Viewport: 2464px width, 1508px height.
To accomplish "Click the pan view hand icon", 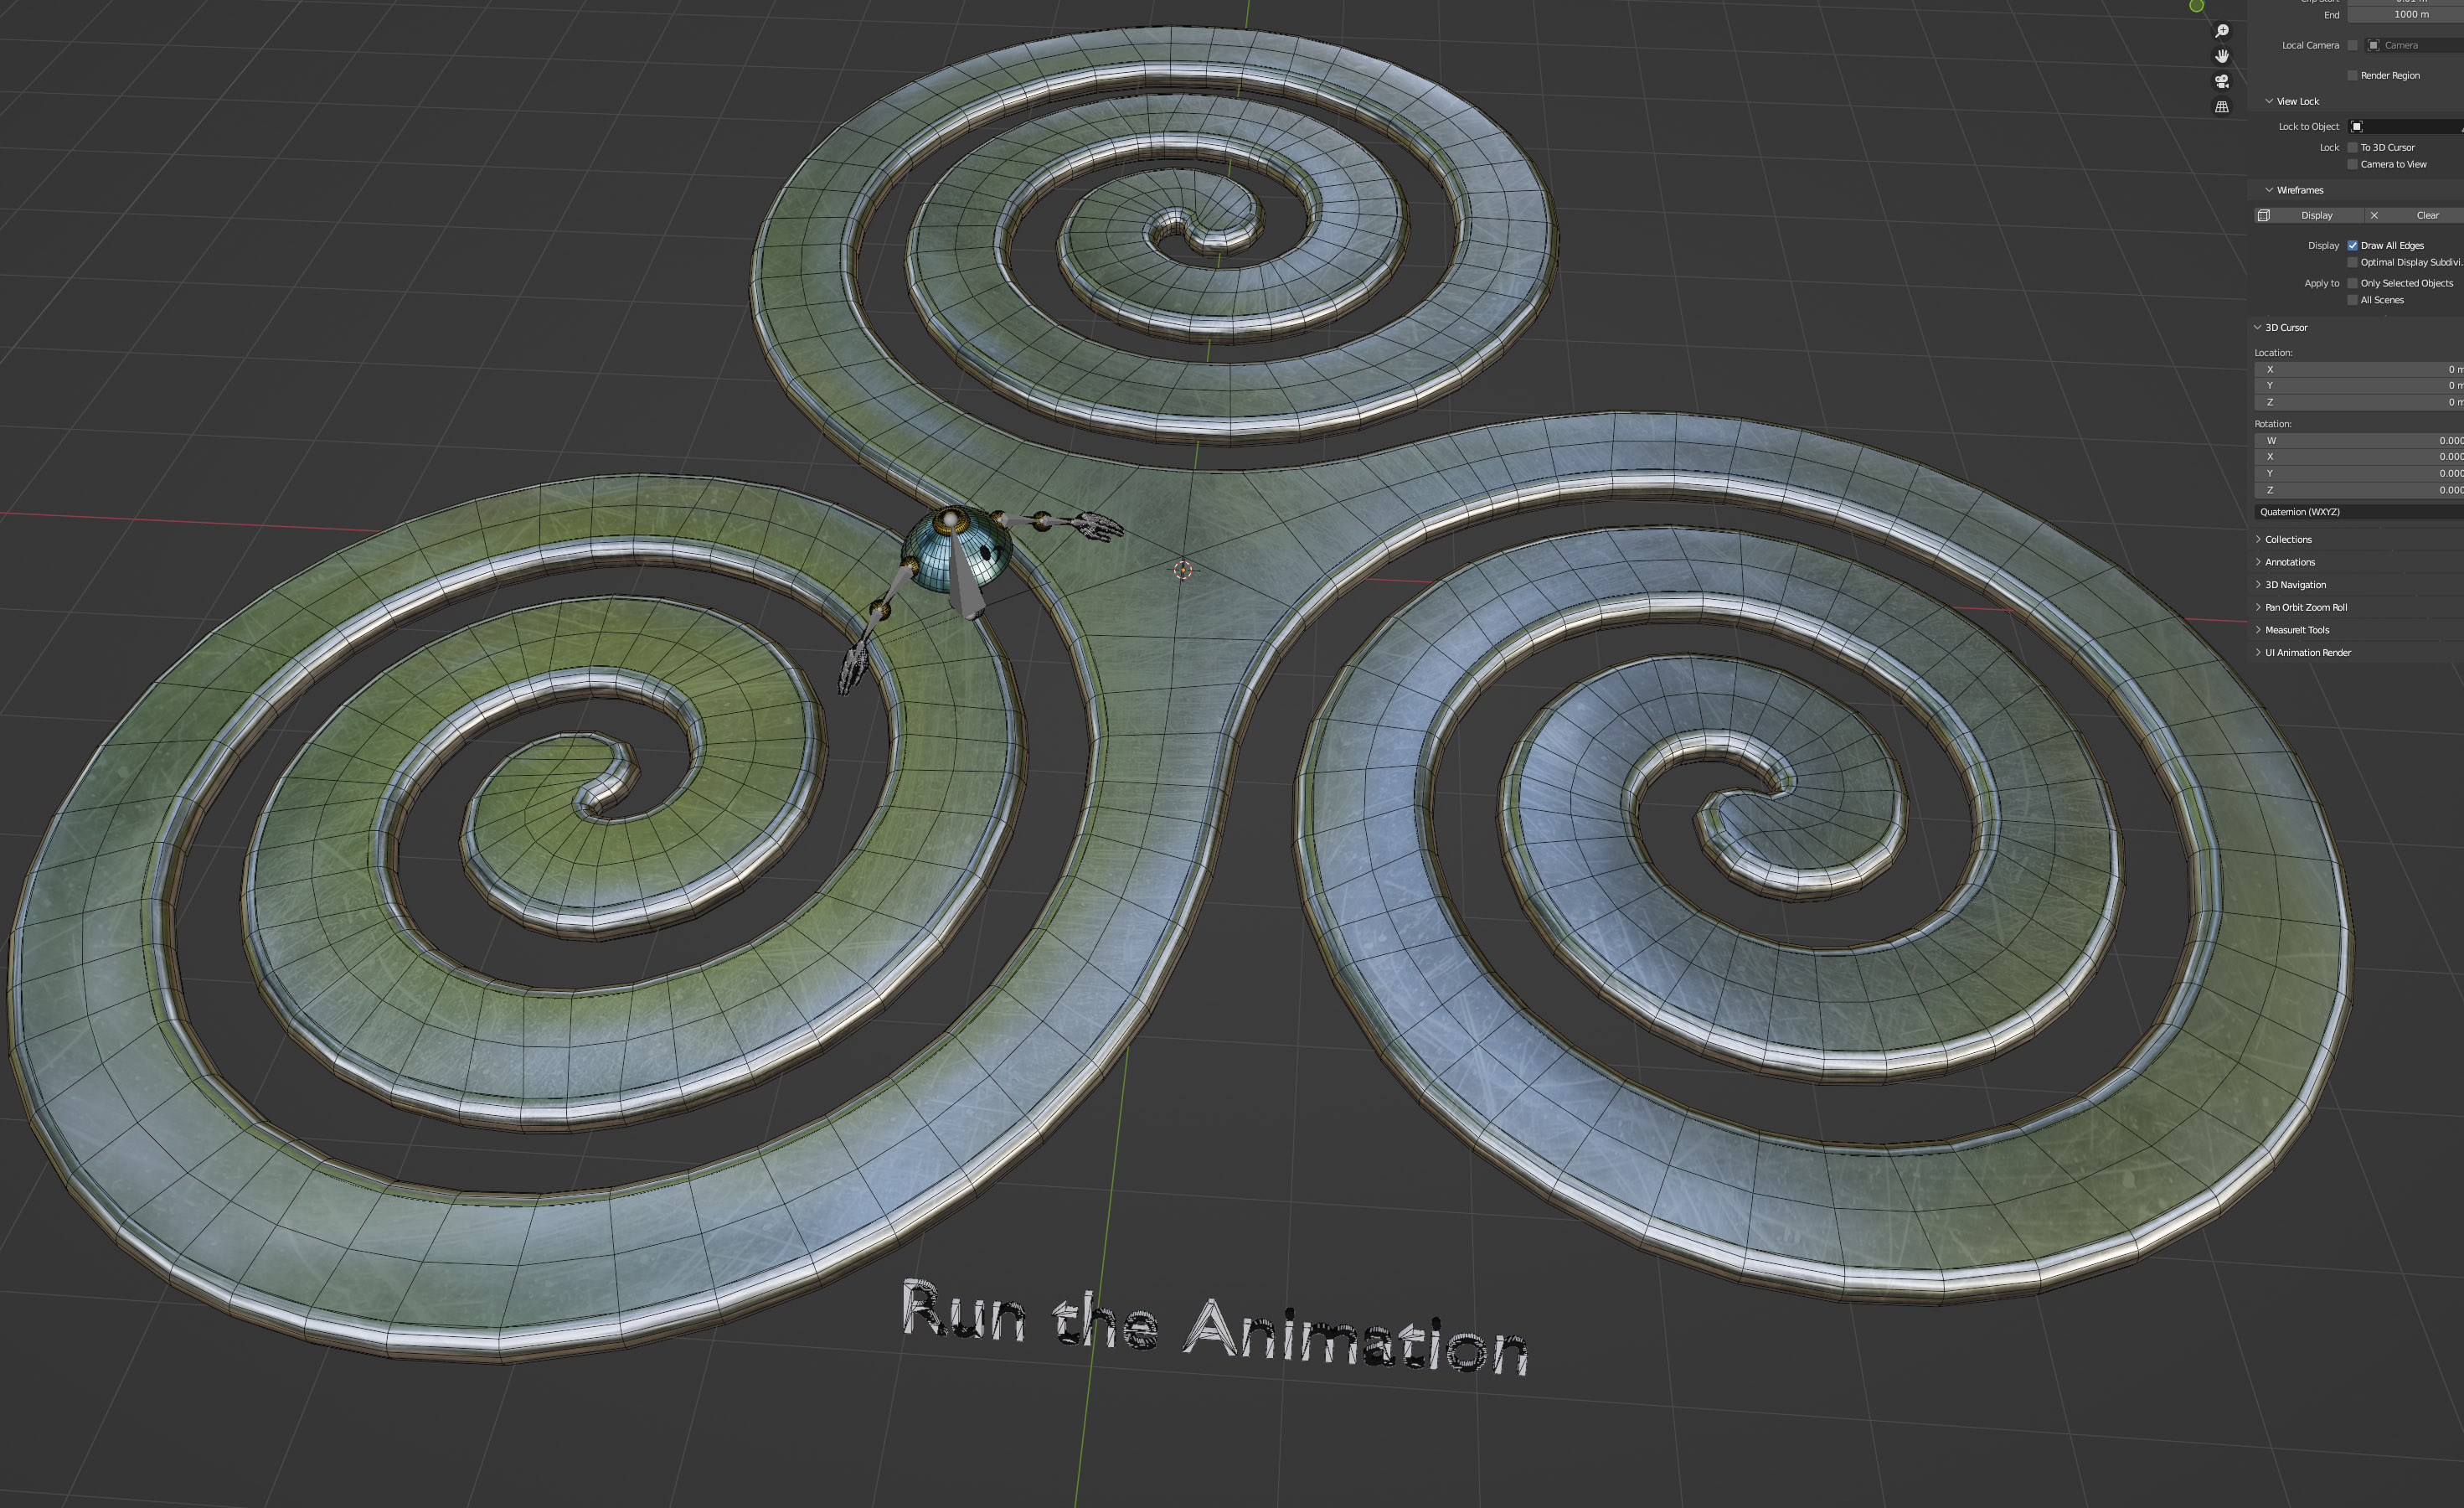I will click(x=2222, y=56).
